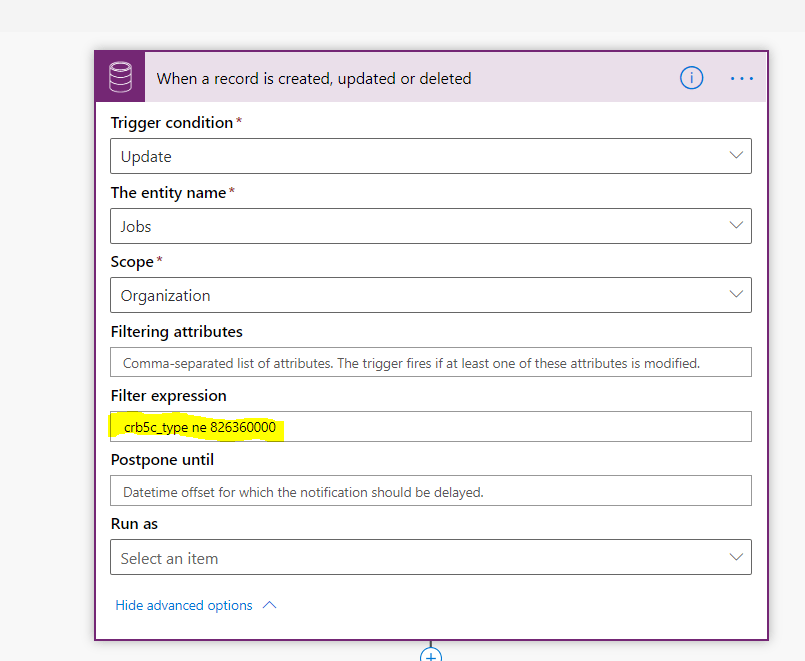Collapse card via the trigger title text
Image resolution: width=805 pixels, height=661 pixels.
tap(314, 78)
